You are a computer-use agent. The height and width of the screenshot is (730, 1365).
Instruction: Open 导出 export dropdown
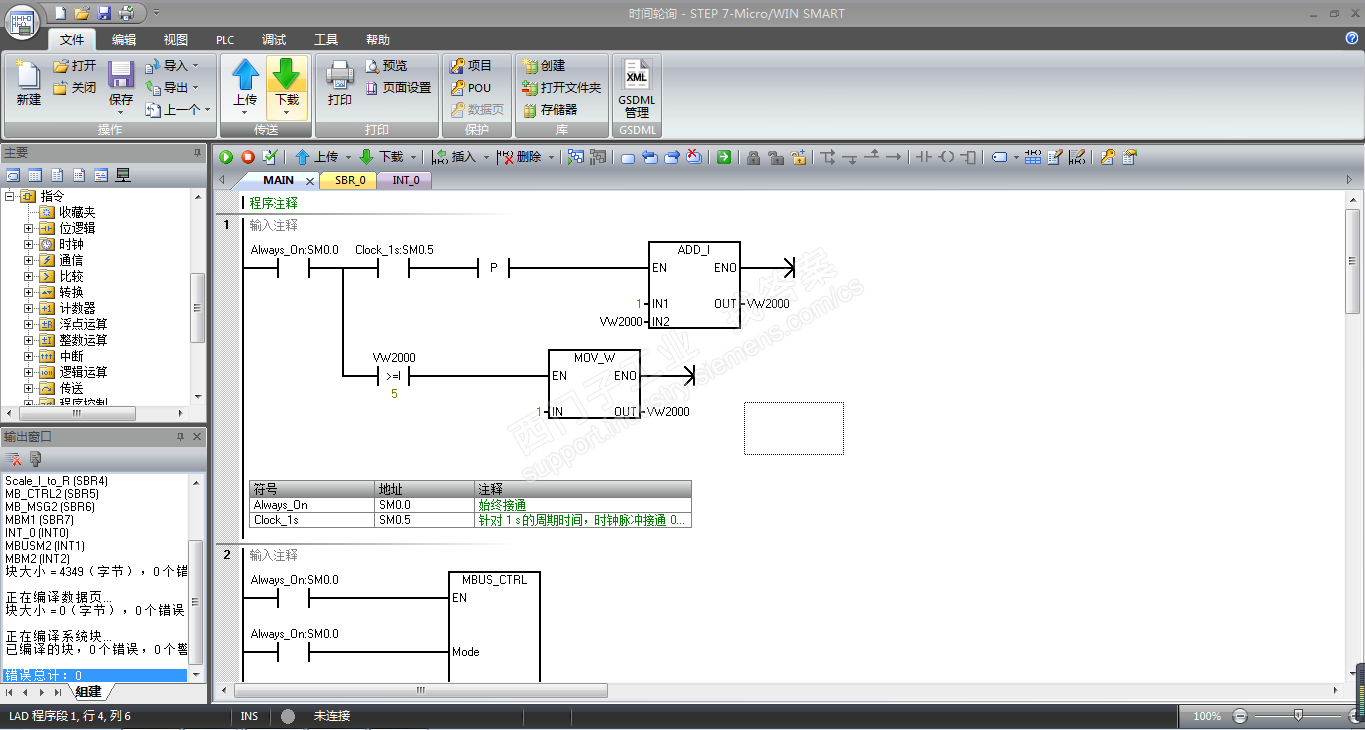(171, 88)
